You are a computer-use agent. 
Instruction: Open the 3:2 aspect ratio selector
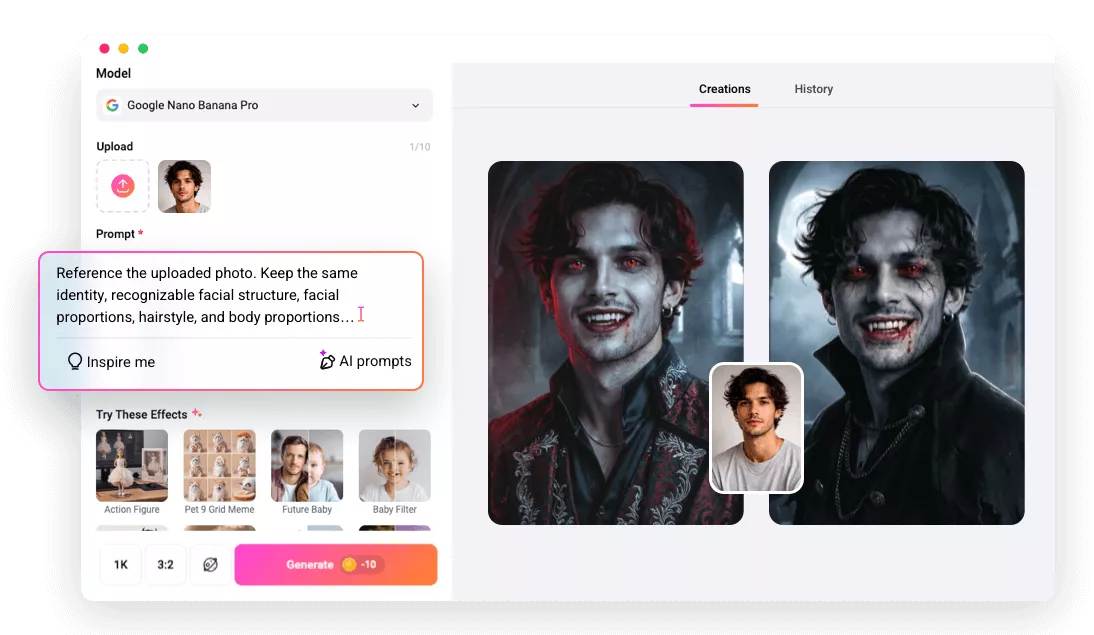[165, 565]
